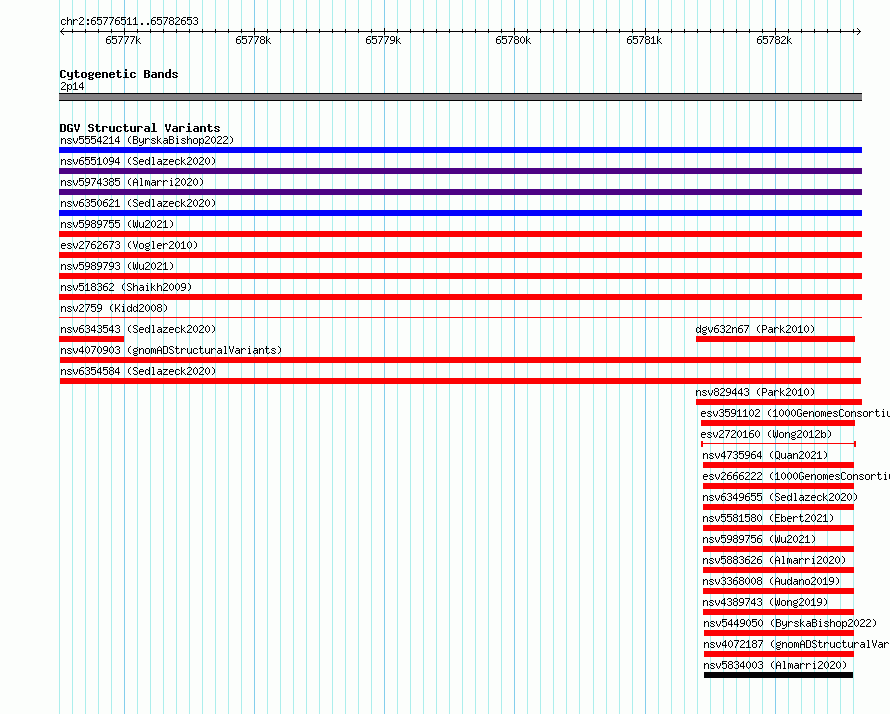Click nsv6343543 (Sedlazeck2020) label

pyautogui.click(x=138, y=329)
